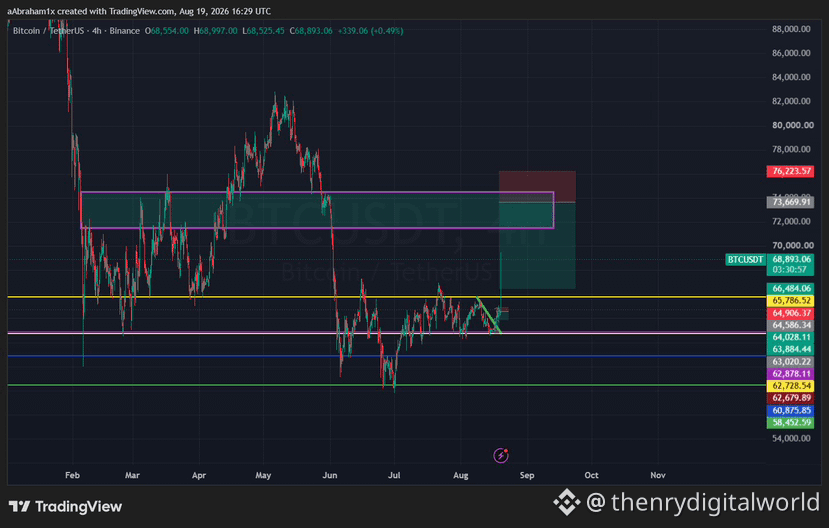
Task: Click the gray 63,020.22 price label
Action: tap(790, 362)
